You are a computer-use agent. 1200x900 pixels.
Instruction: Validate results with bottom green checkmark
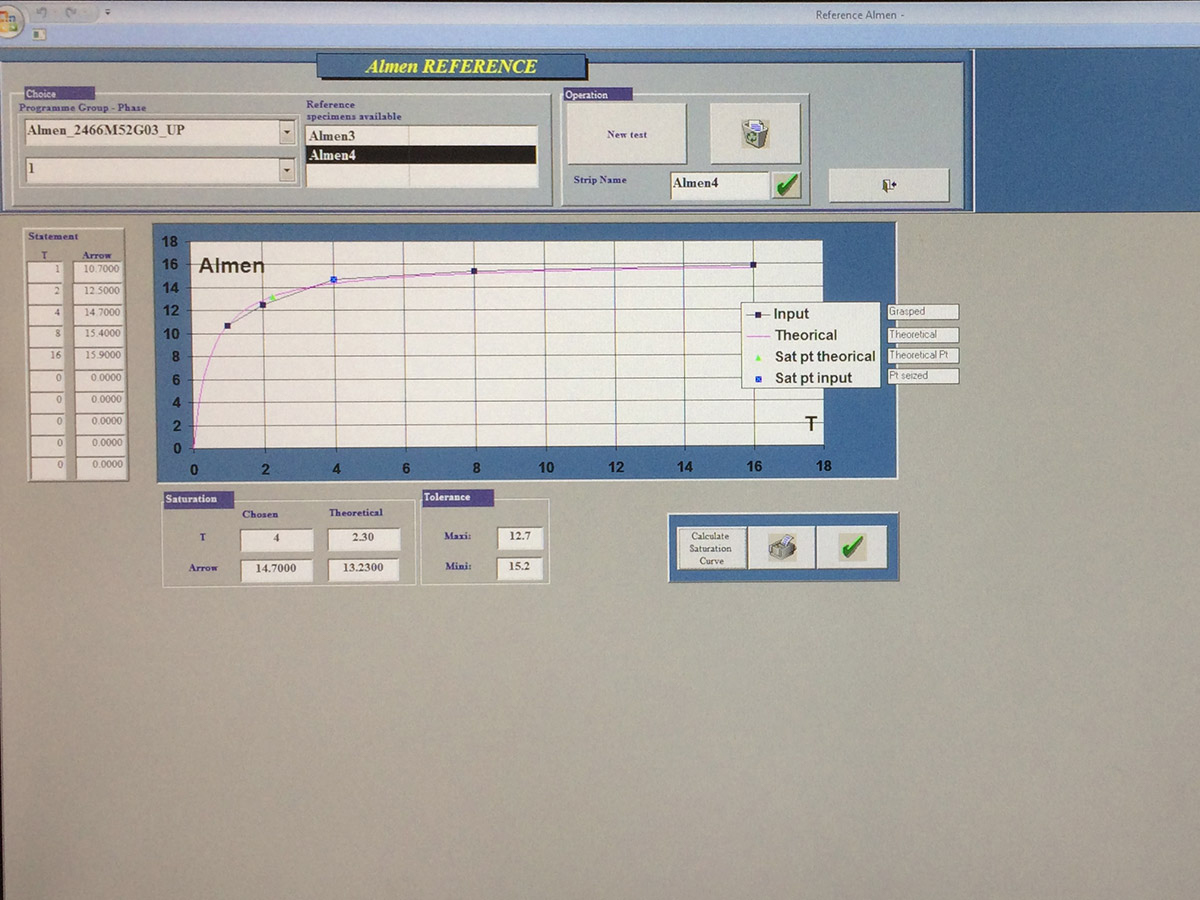tap(851, 547)
